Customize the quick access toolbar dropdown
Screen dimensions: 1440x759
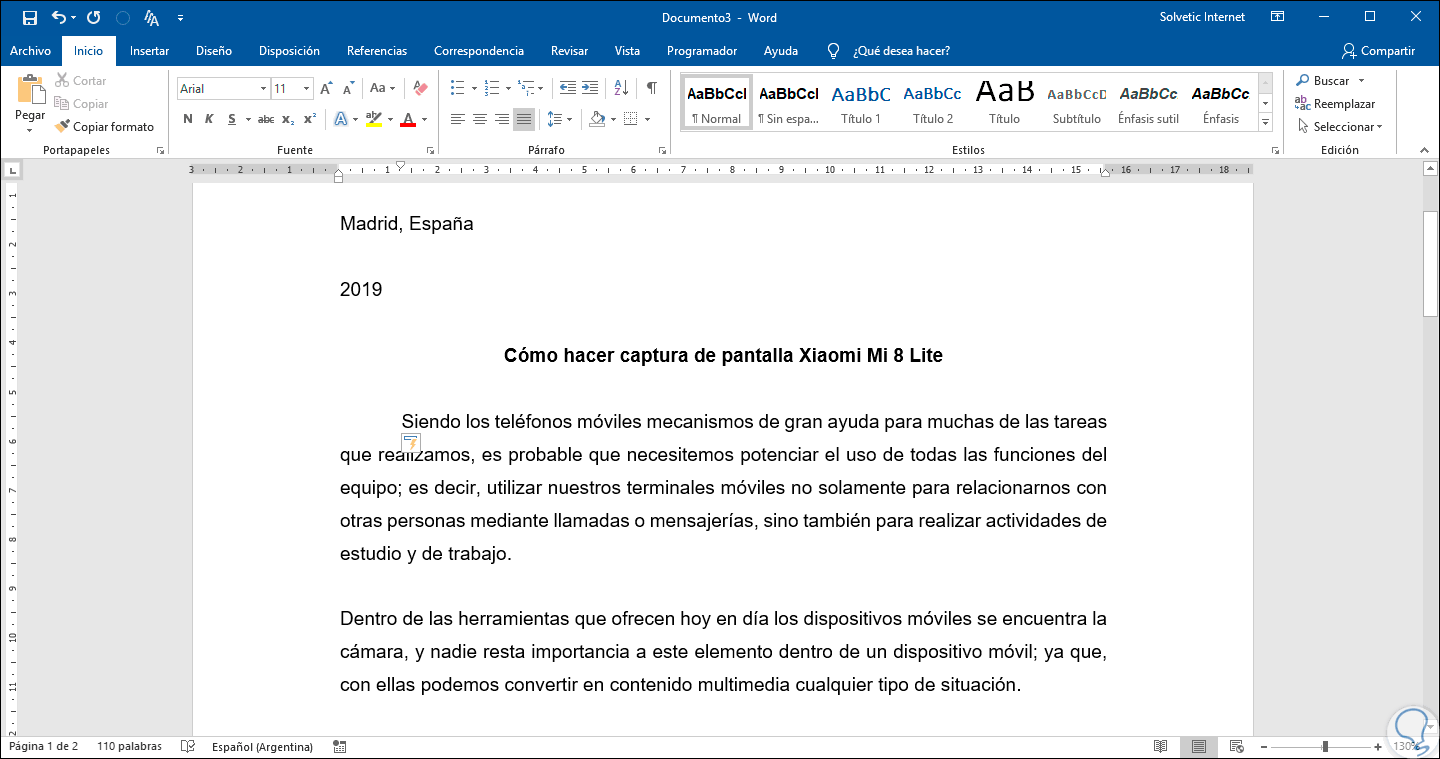pyautogui.click(x=180, y=18)
